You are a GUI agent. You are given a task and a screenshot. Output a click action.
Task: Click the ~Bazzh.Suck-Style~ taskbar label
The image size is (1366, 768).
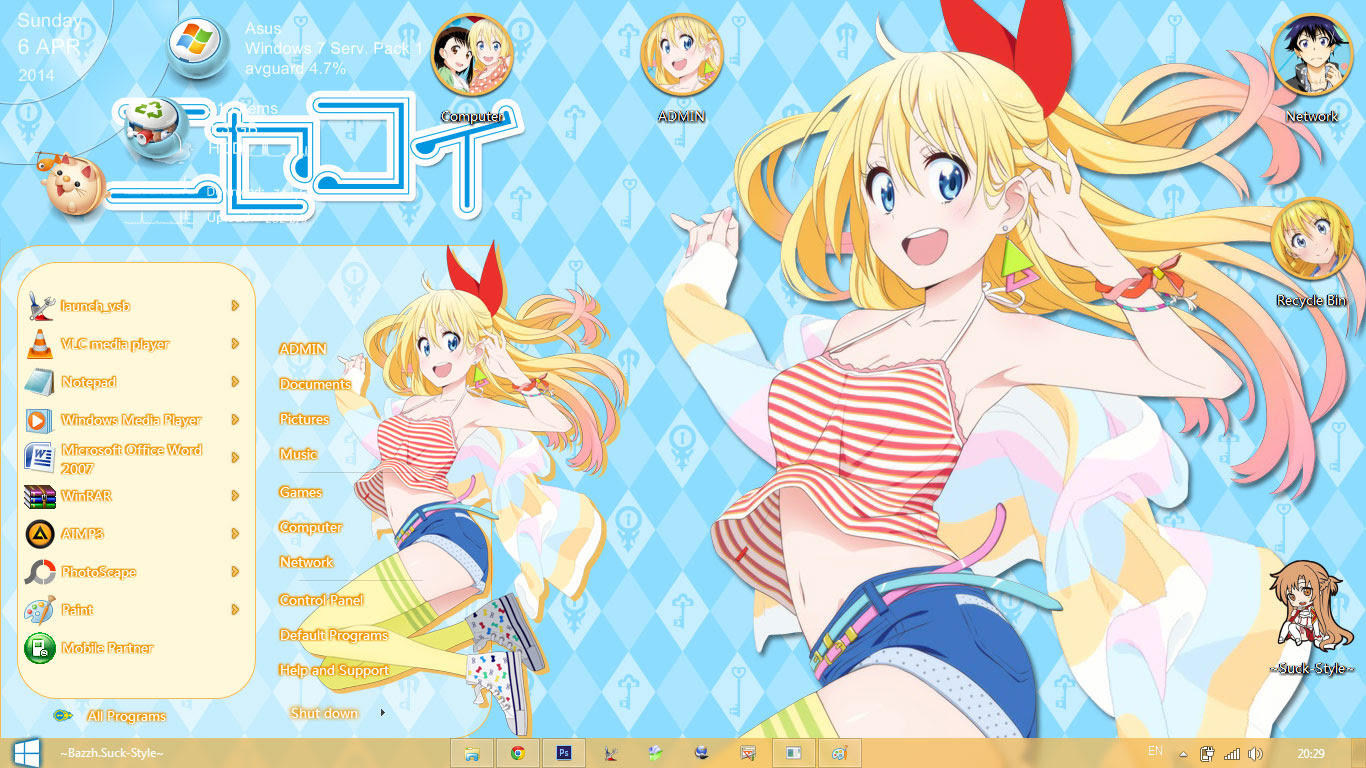(x=111, y=753)
